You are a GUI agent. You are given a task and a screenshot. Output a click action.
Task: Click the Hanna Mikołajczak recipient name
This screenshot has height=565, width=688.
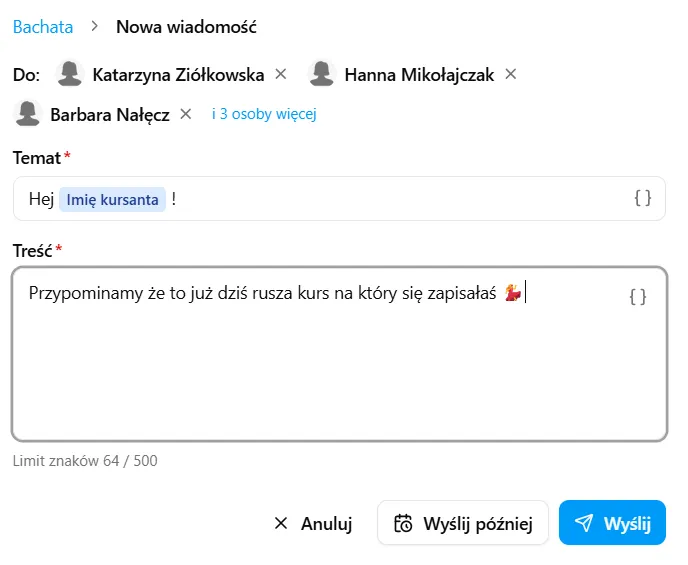click(x=419, y=75)
